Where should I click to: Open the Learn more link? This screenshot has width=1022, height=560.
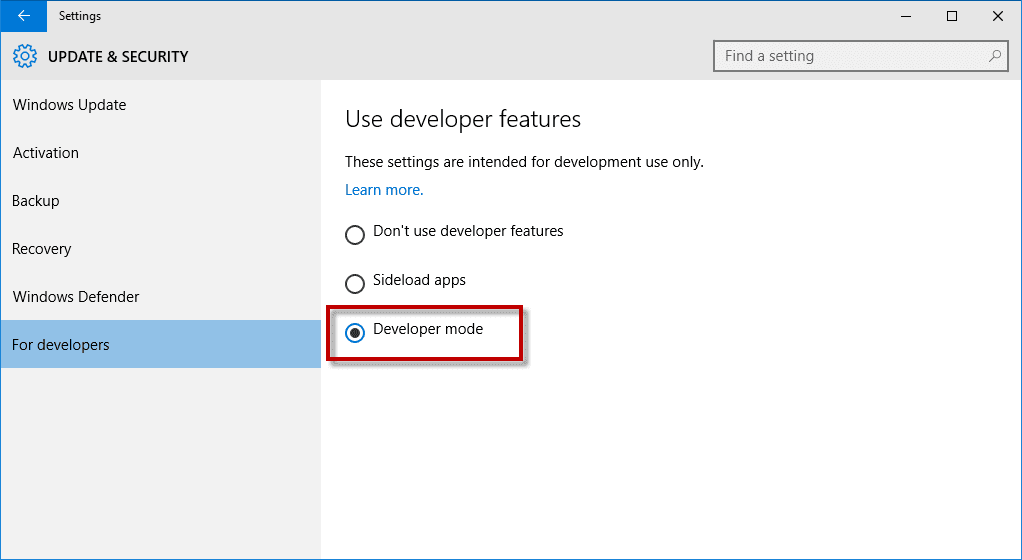pos(384,190)
